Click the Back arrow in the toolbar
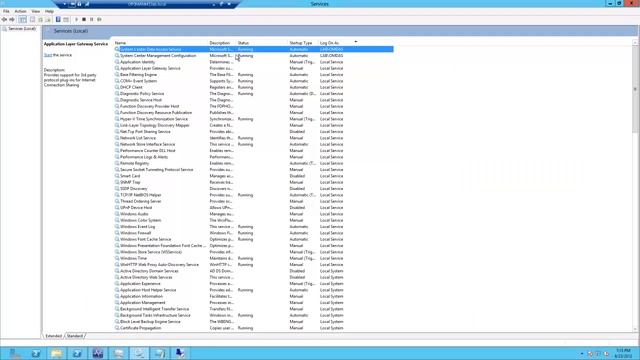Viewport: 640px width, 360px height. coord(4,20)
